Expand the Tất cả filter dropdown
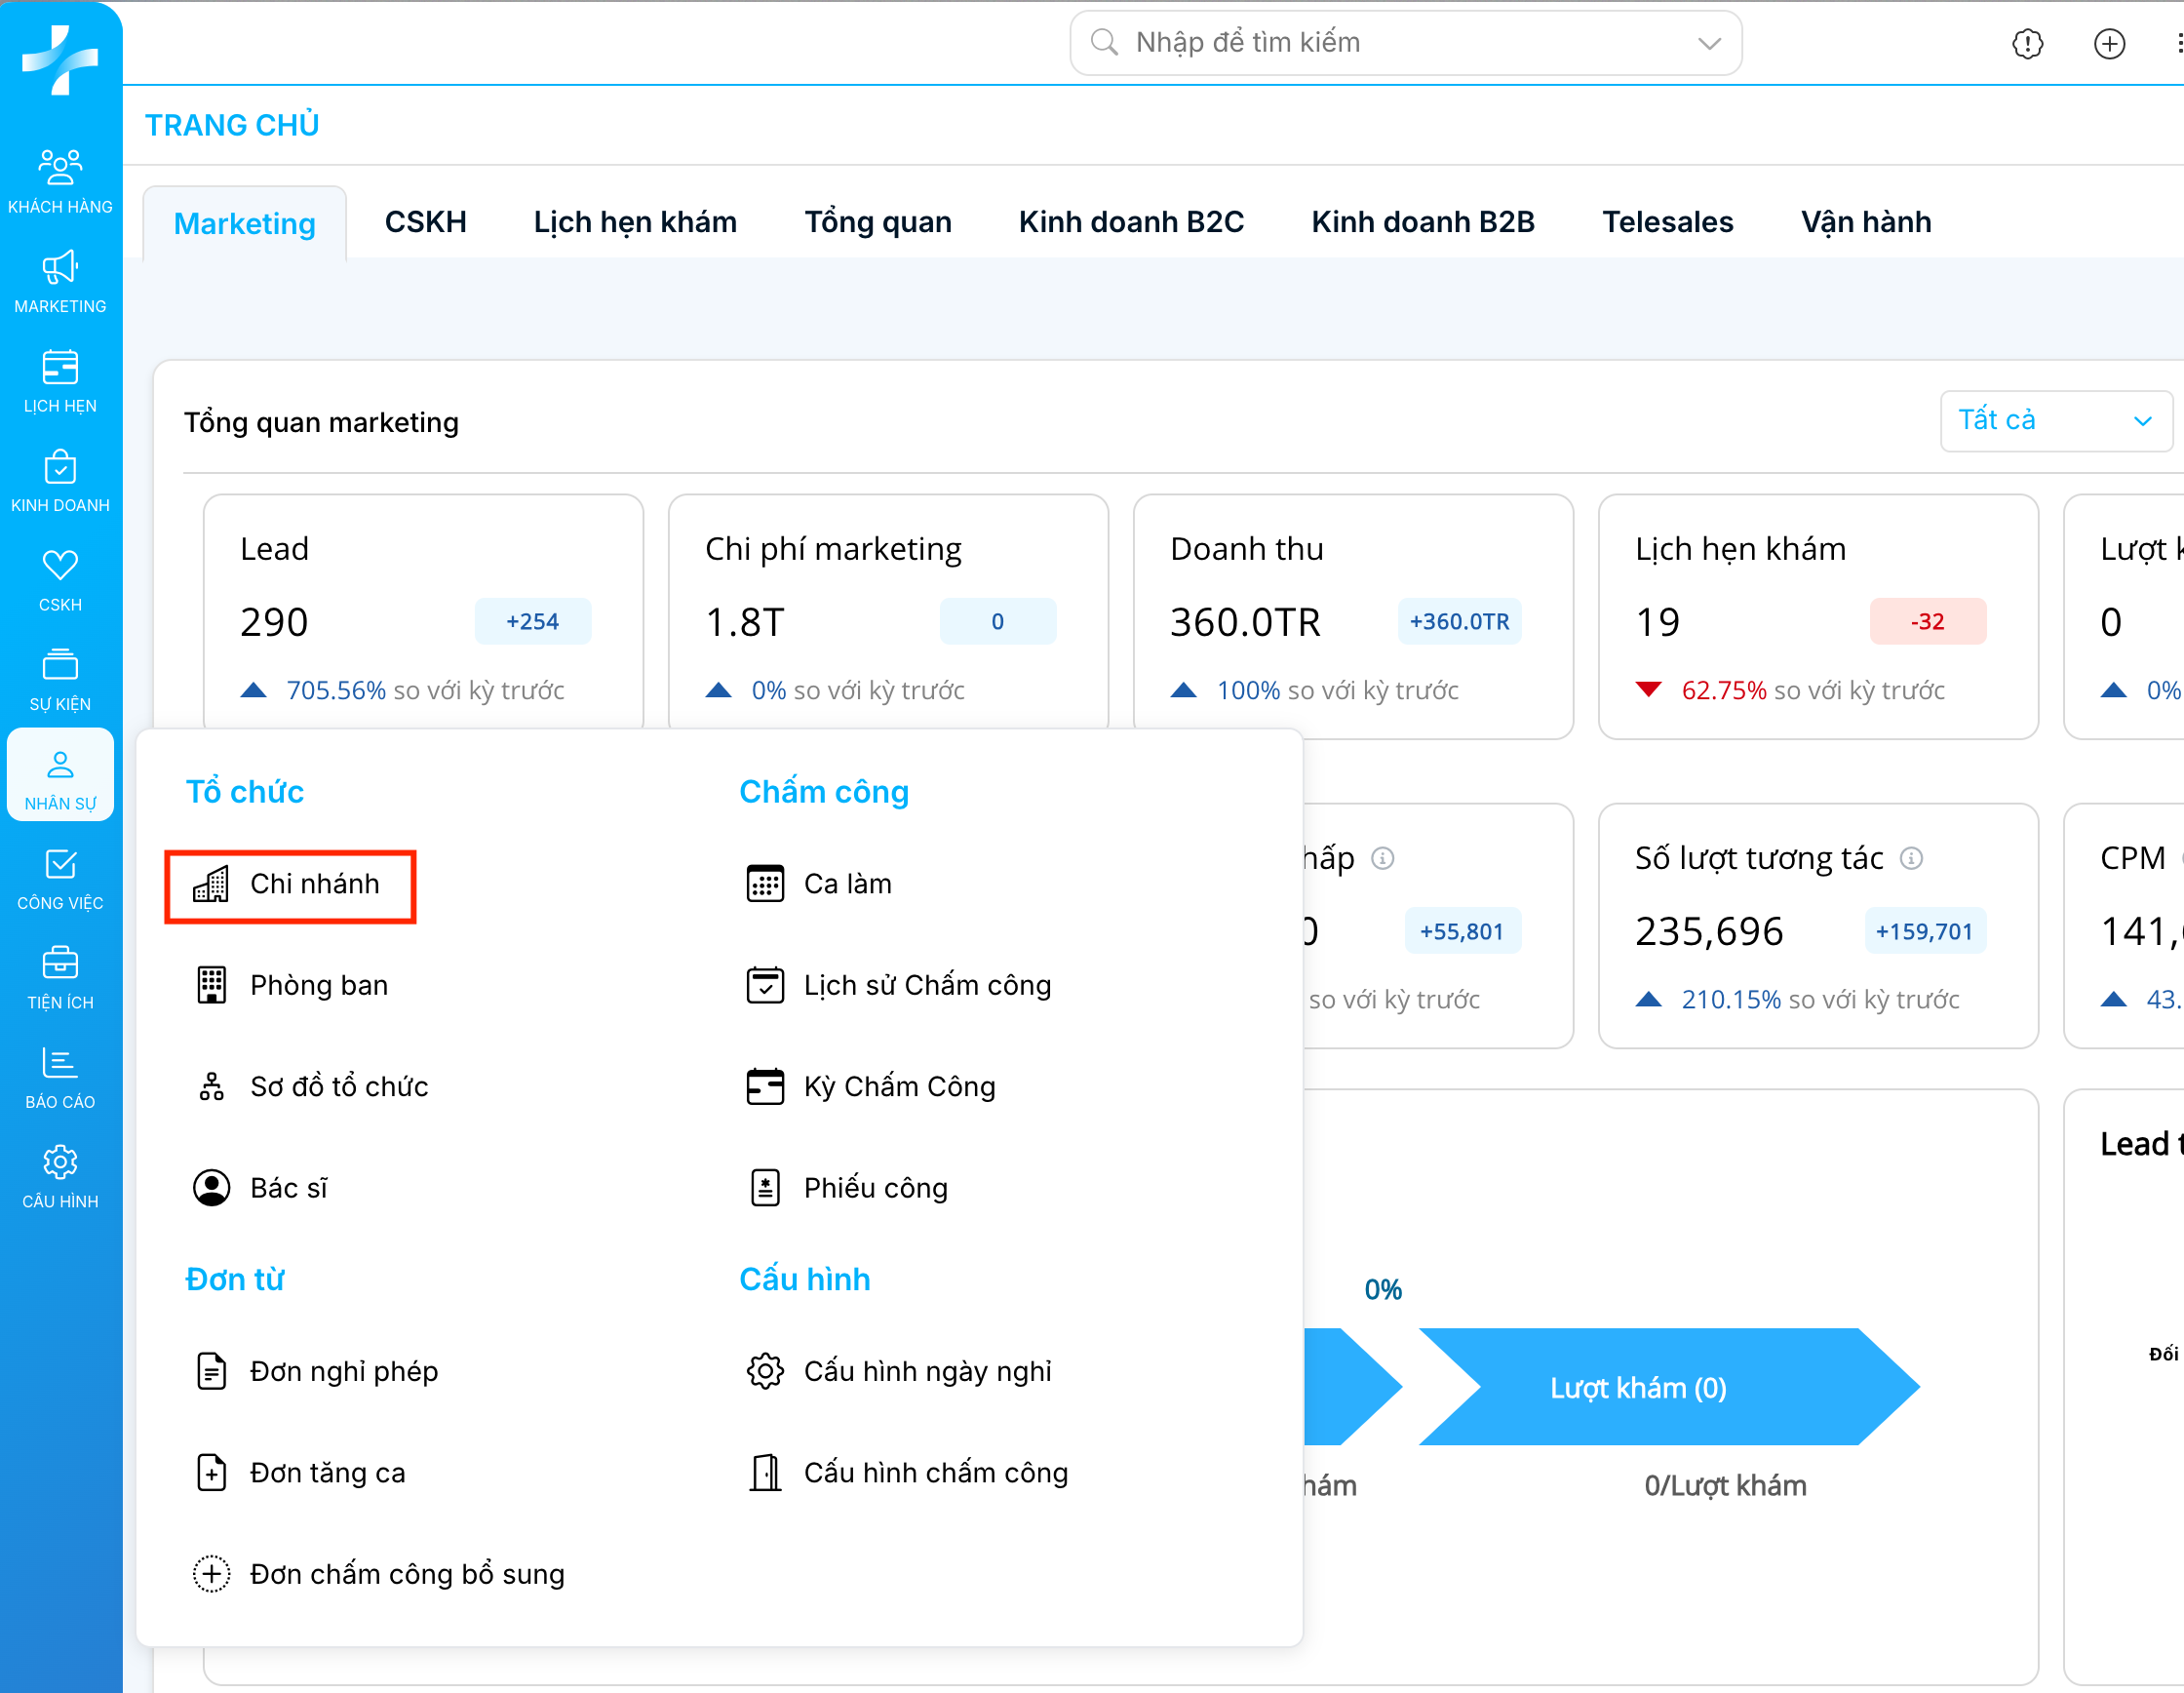2184x1693 pixels. 2055,421
